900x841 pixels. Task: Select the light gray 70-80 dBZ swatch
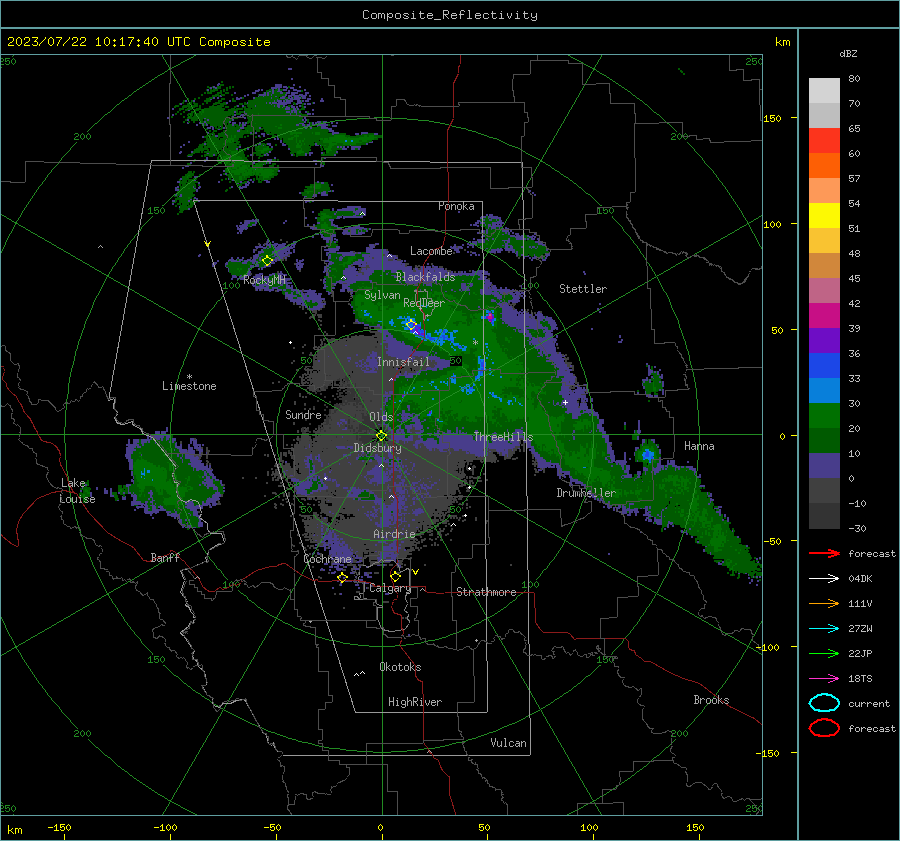tap(824, 90)
